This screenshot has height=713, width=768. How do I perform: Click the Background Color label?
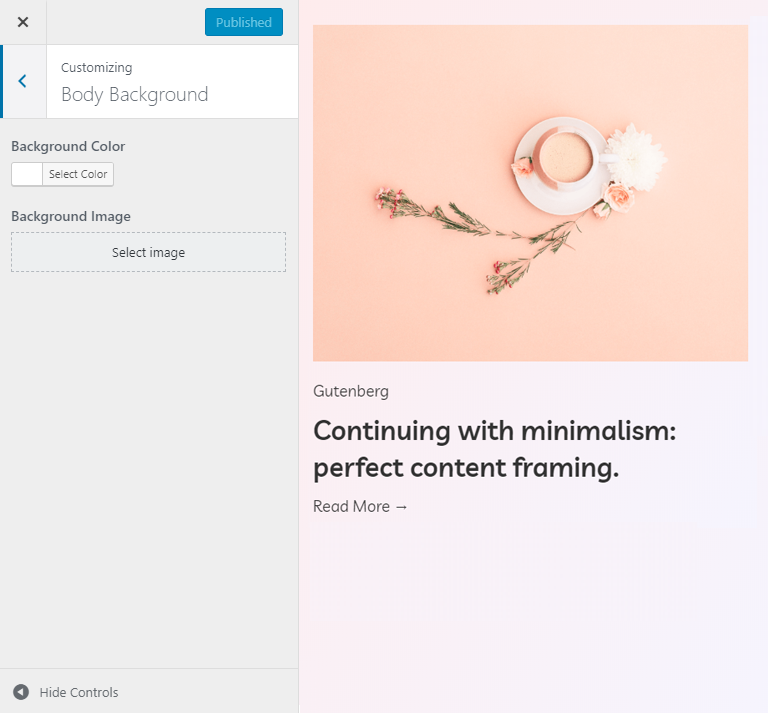coord(68,146)
